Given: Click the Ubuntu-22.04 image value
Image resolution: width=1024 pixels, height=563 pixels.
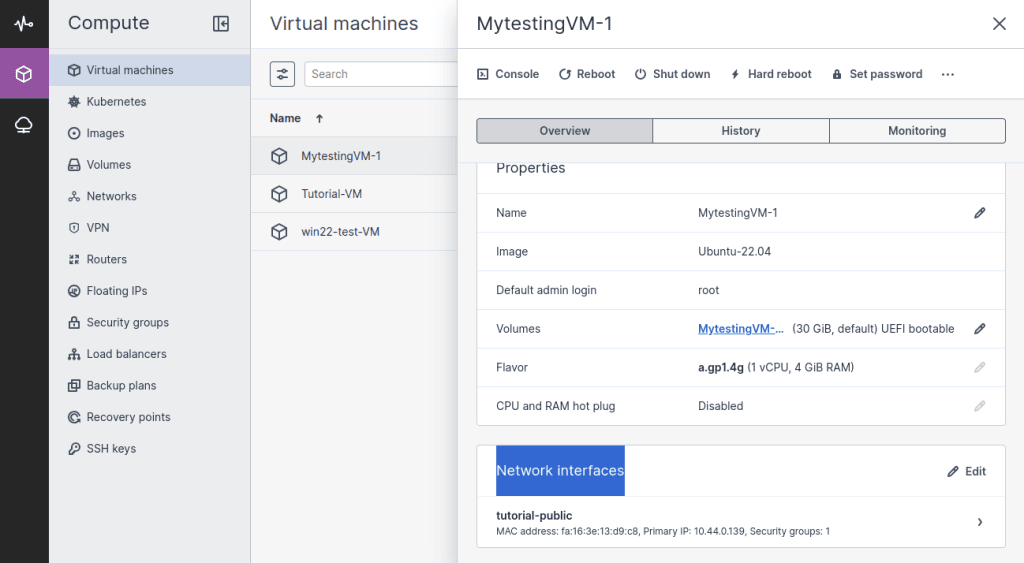Looking at the screenshot, I should (734, 251).
